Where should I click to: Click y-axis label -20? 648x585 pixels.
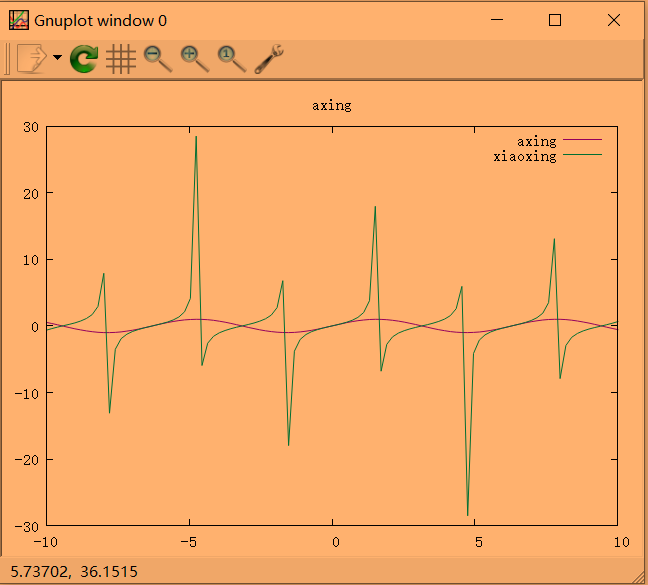(x=27, y=460)
